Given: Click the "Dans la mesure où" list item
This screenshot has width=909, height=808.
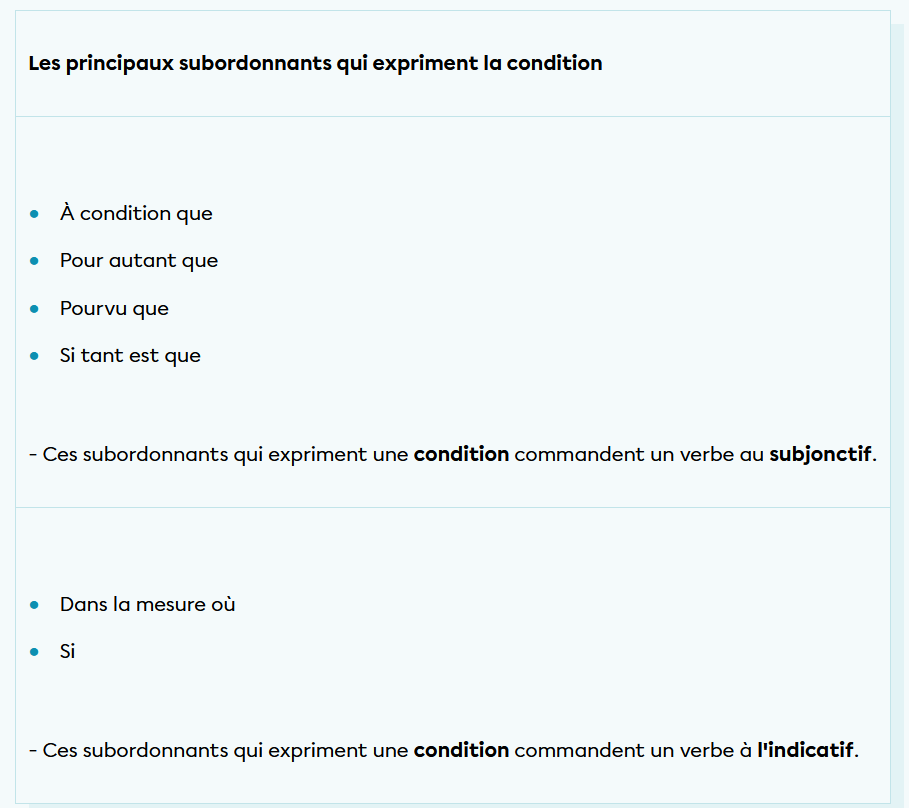Looking at the screenshot, I should coord(147,604).
